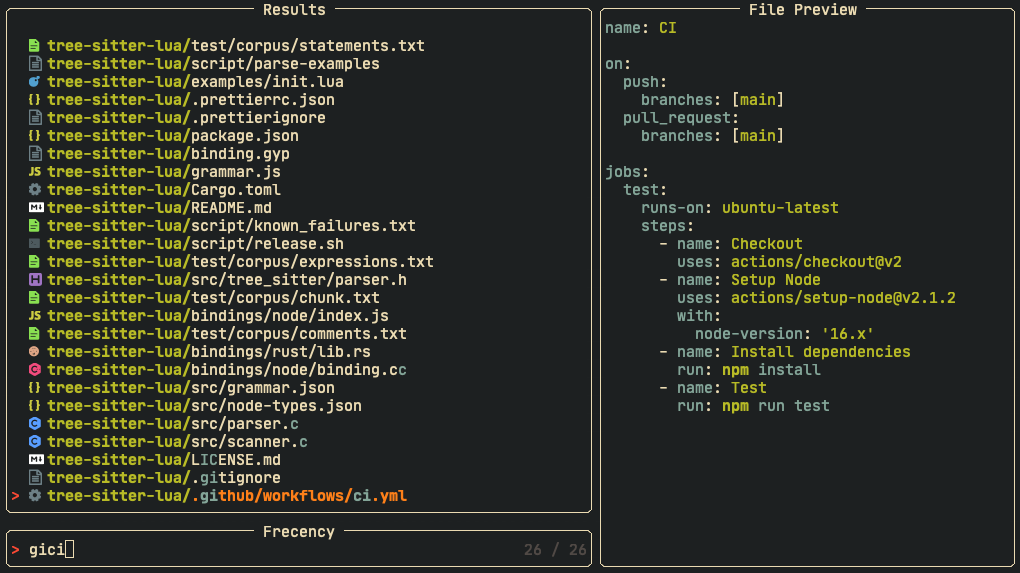Select tree-sitter-lua/script/parse-examples result

coord(213,64)
